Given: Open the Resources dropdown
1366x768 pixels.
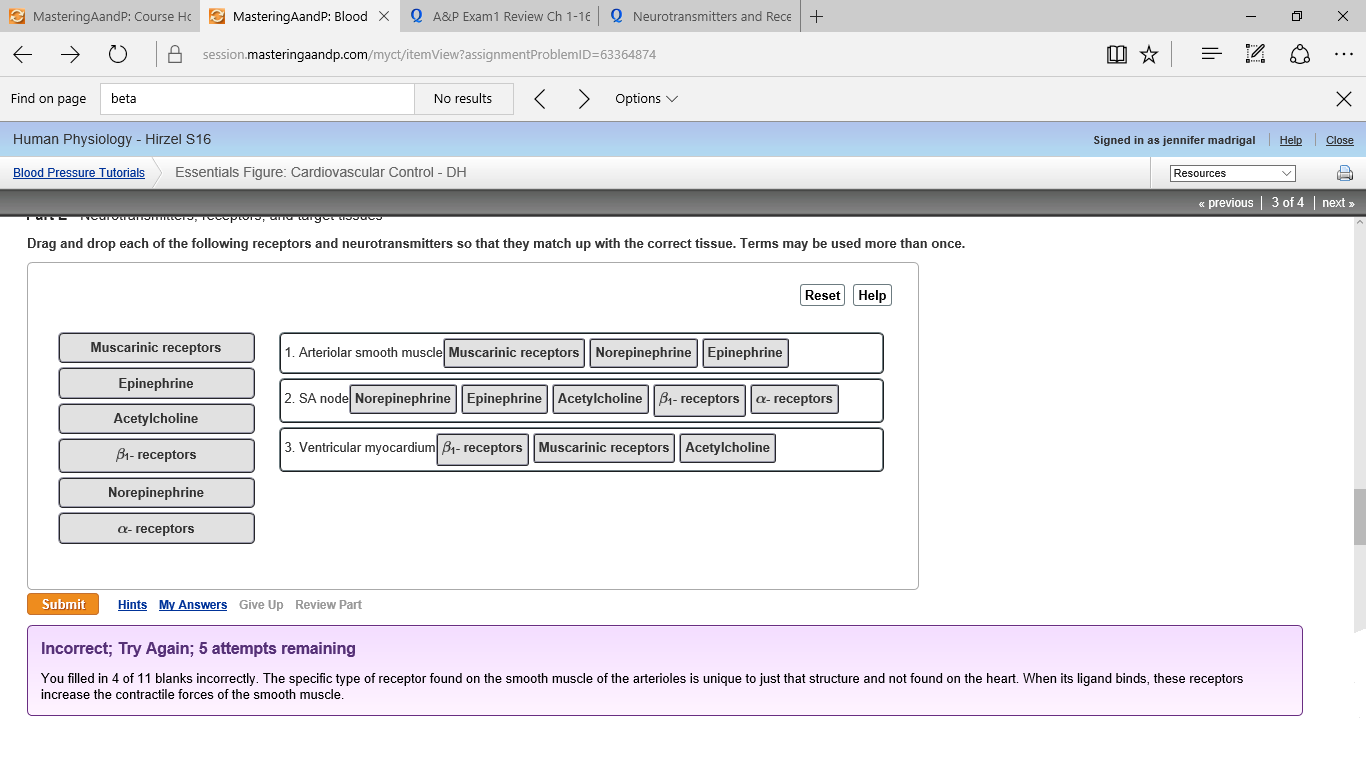Looking at the screenshot, I should (1232, 173).
